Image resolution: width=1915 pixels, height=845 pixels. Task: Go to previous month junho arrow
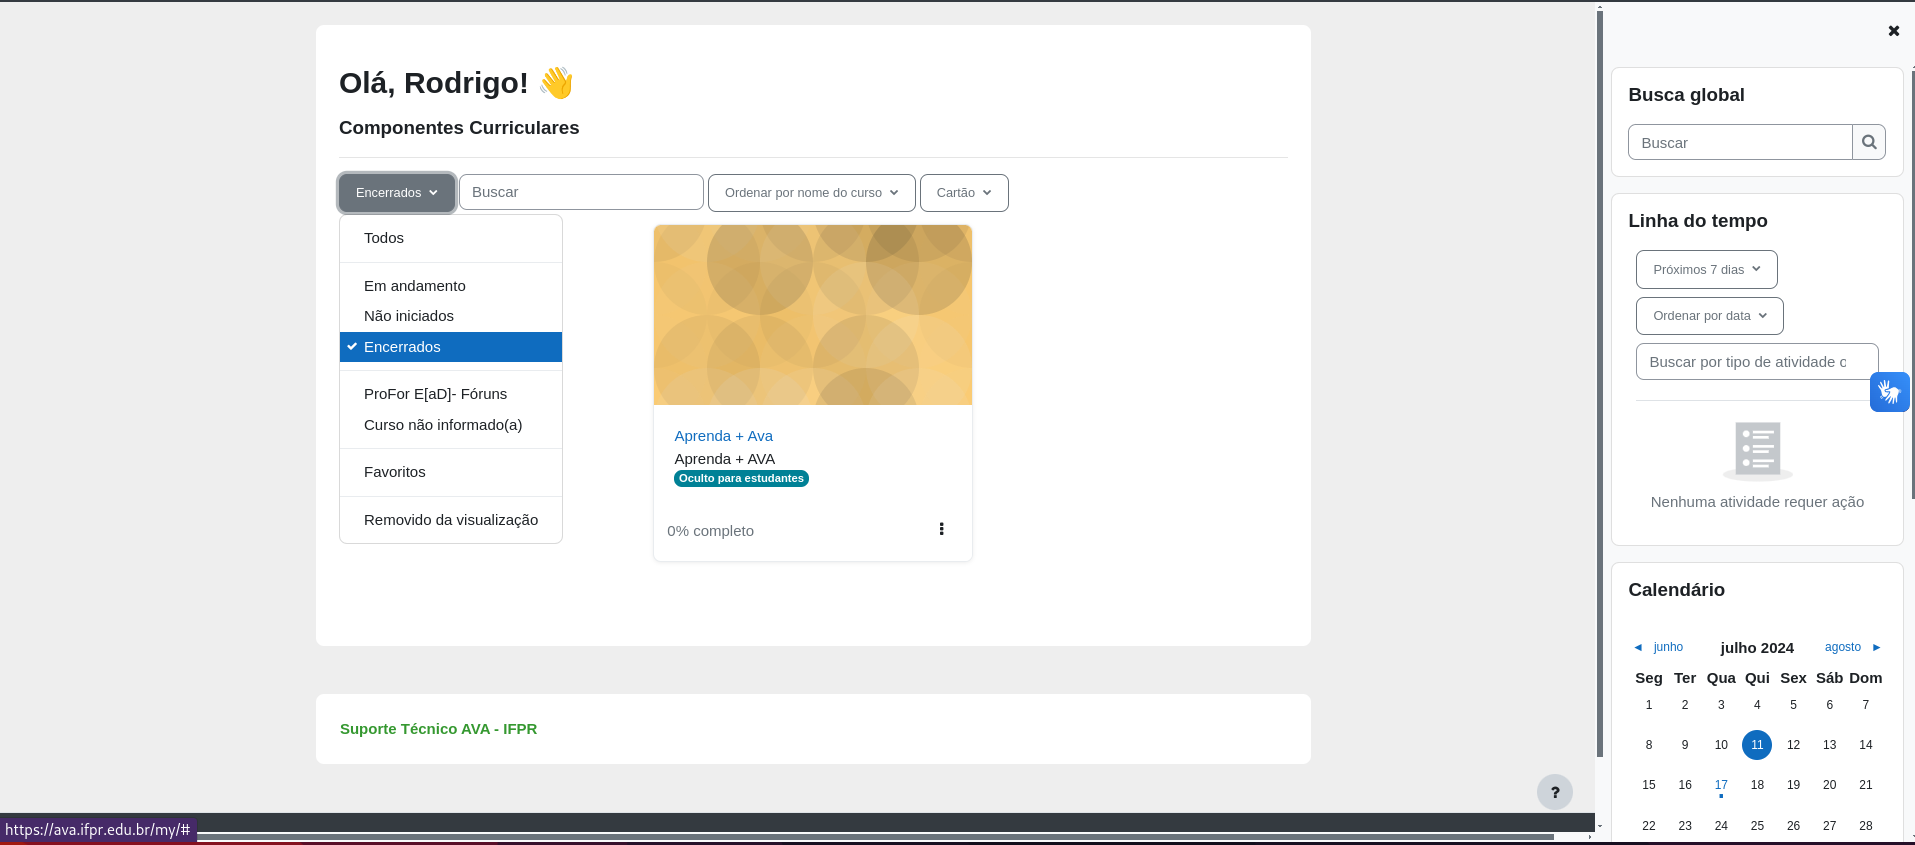pyautogui.click(x=1638, y=647)
